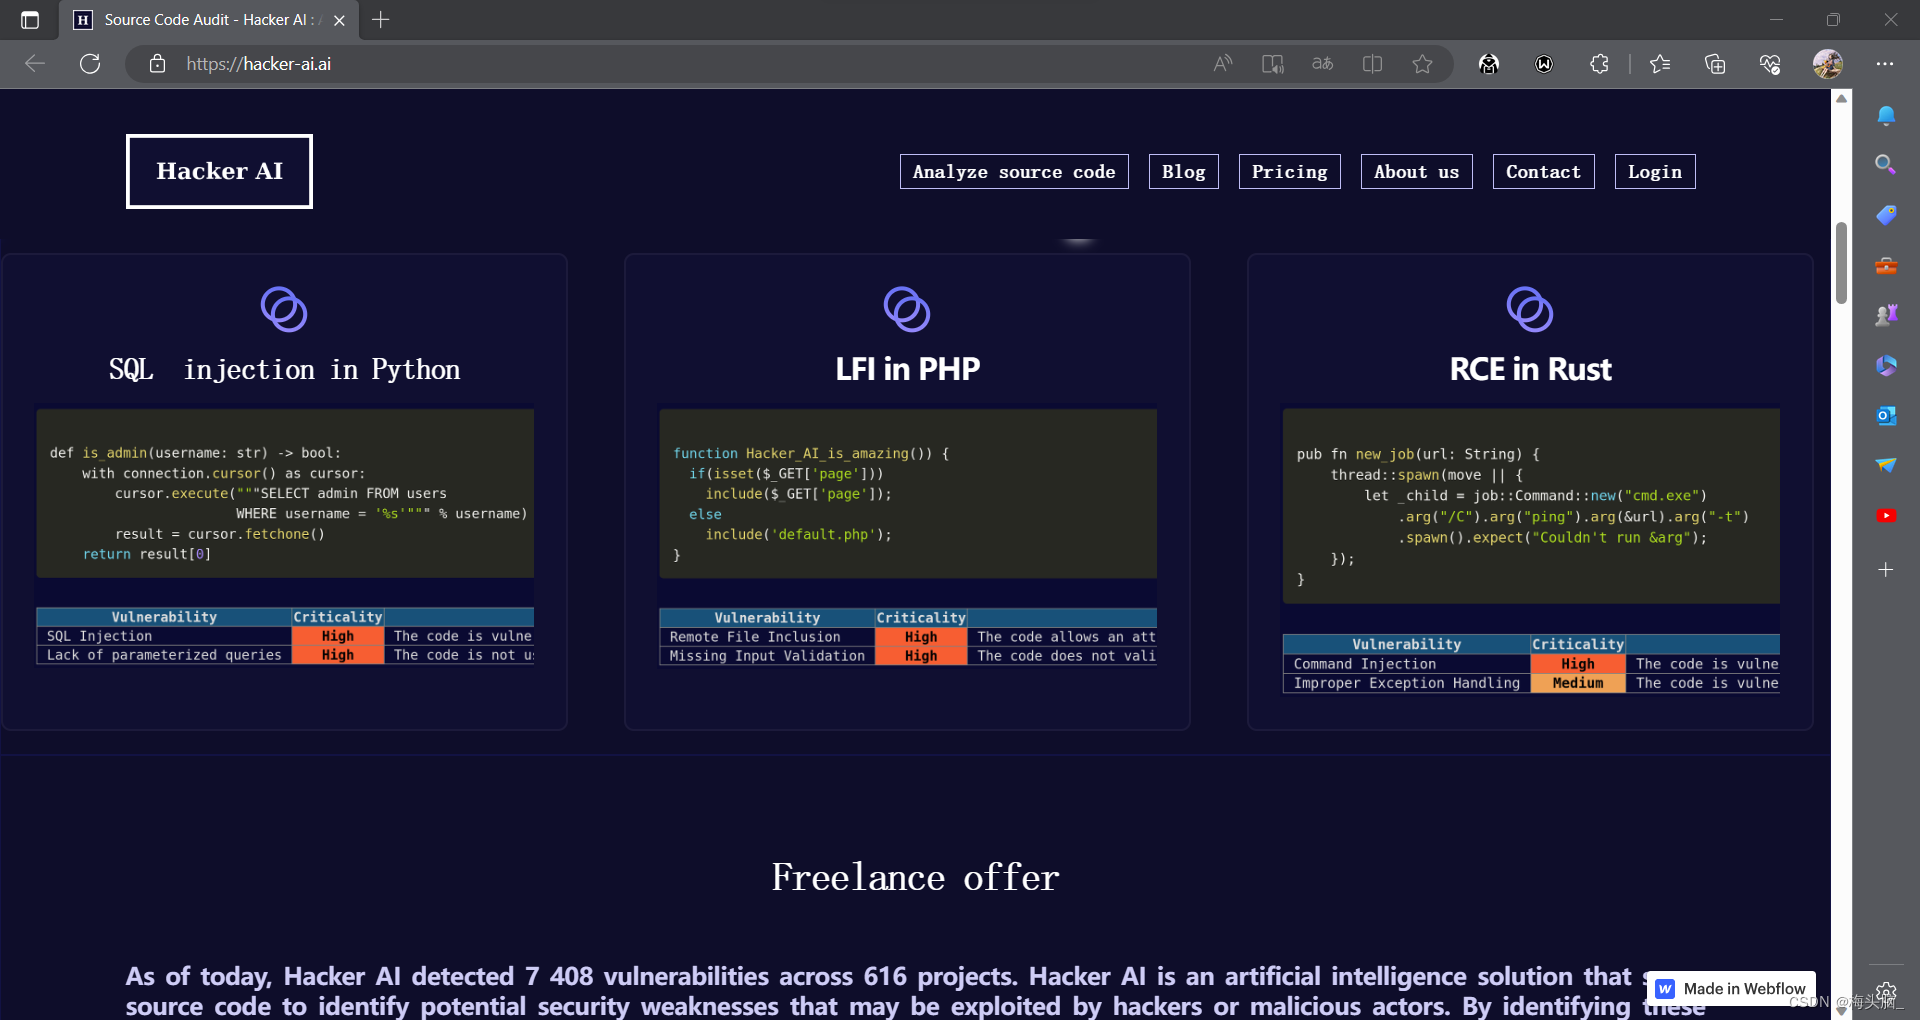Click the page vertical scrollbar thumb
Viewport: 1920px width, 1020px height.
pos(1841,262)
